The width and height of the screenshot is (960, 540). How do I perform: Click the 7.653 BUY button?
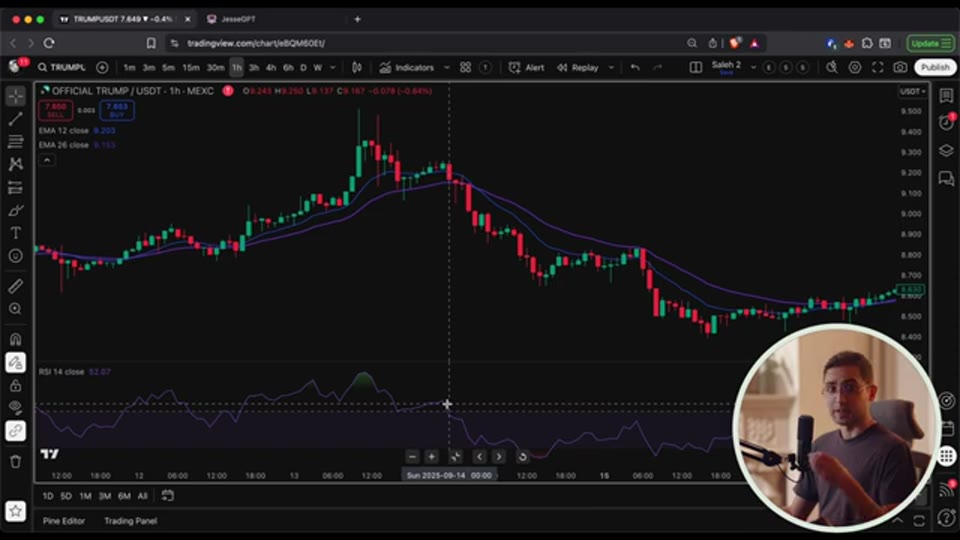(x=117, y=110)
